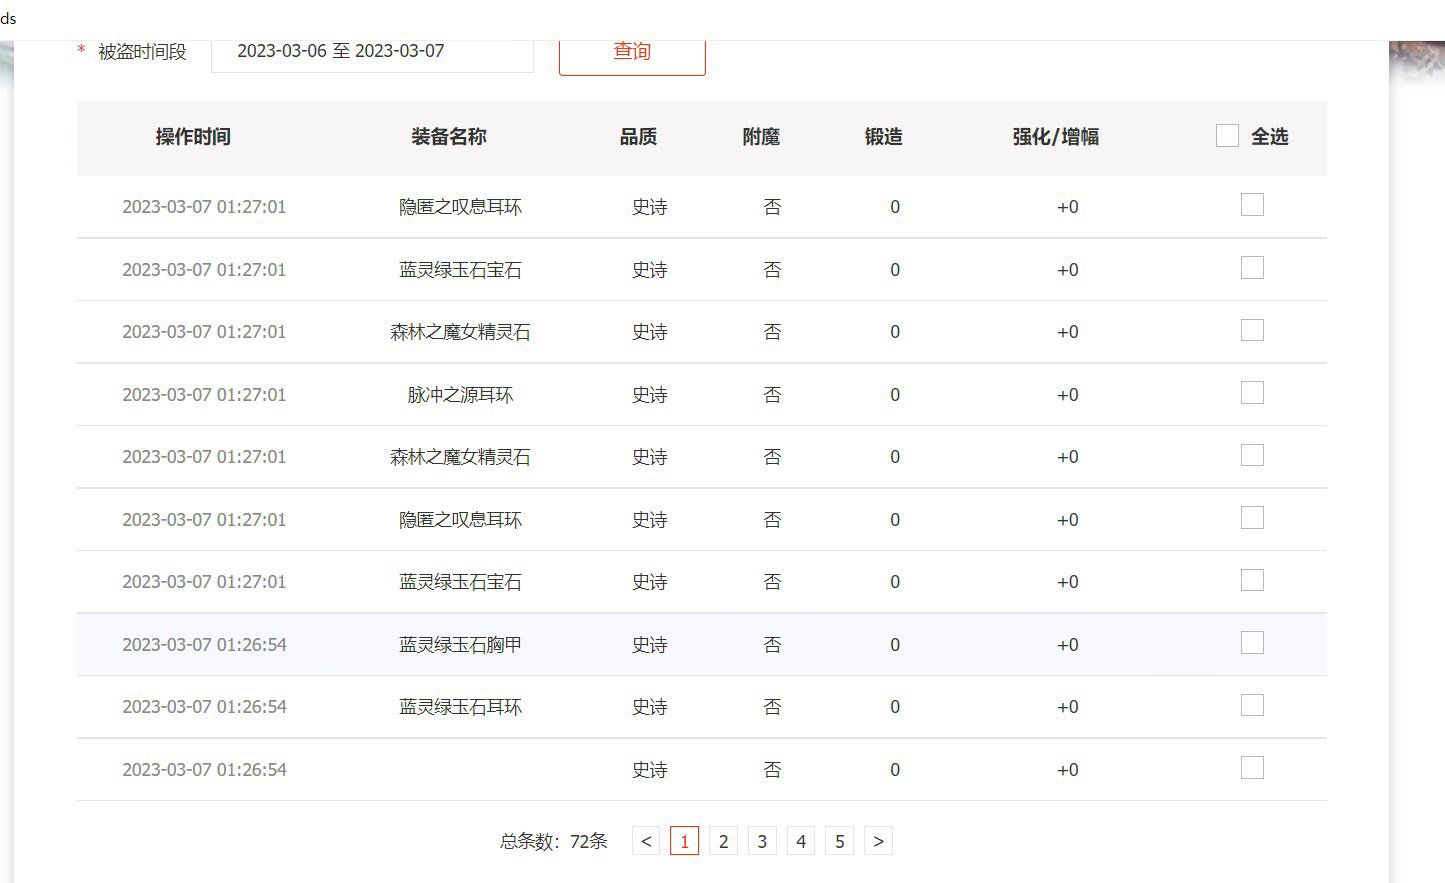Open page 5 of results

pos(840,841)
